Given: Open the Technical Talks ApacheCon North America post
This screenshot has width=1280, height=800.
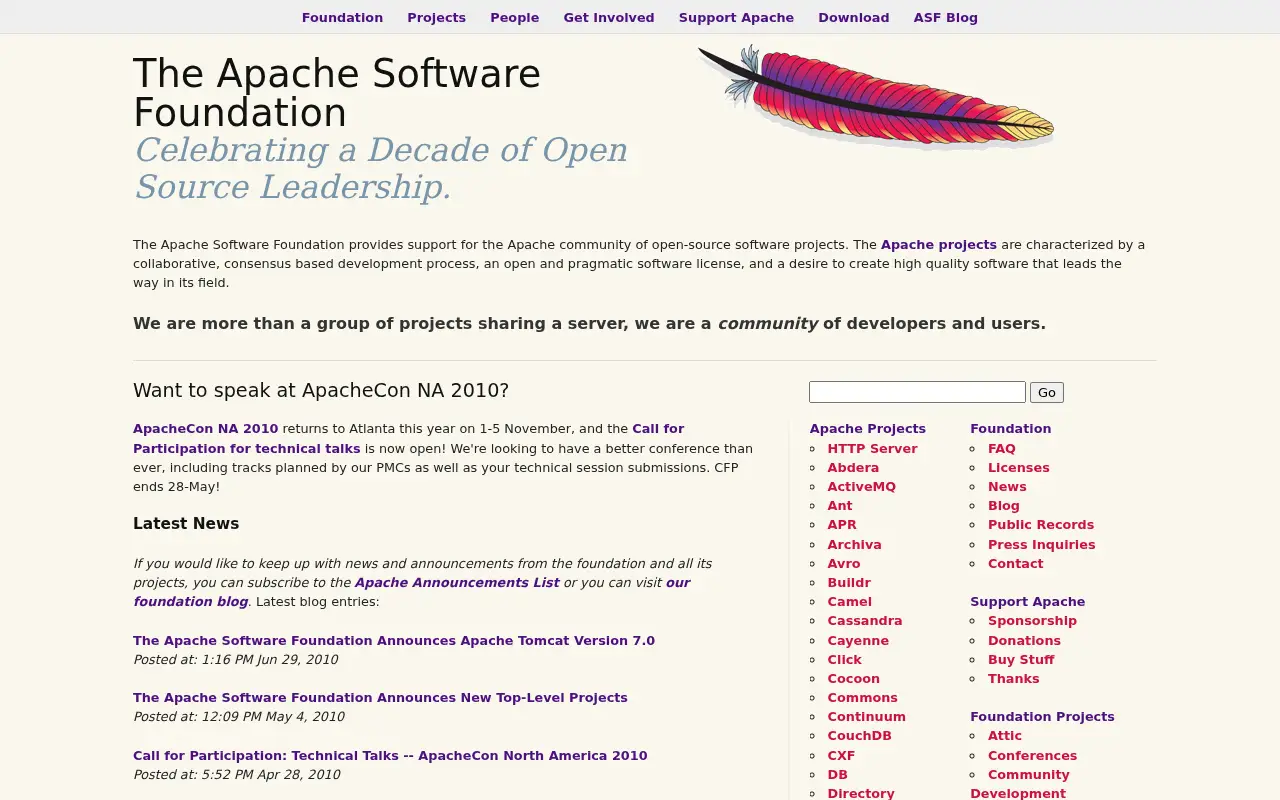Looking at the screenshot, I should point(390,756).
